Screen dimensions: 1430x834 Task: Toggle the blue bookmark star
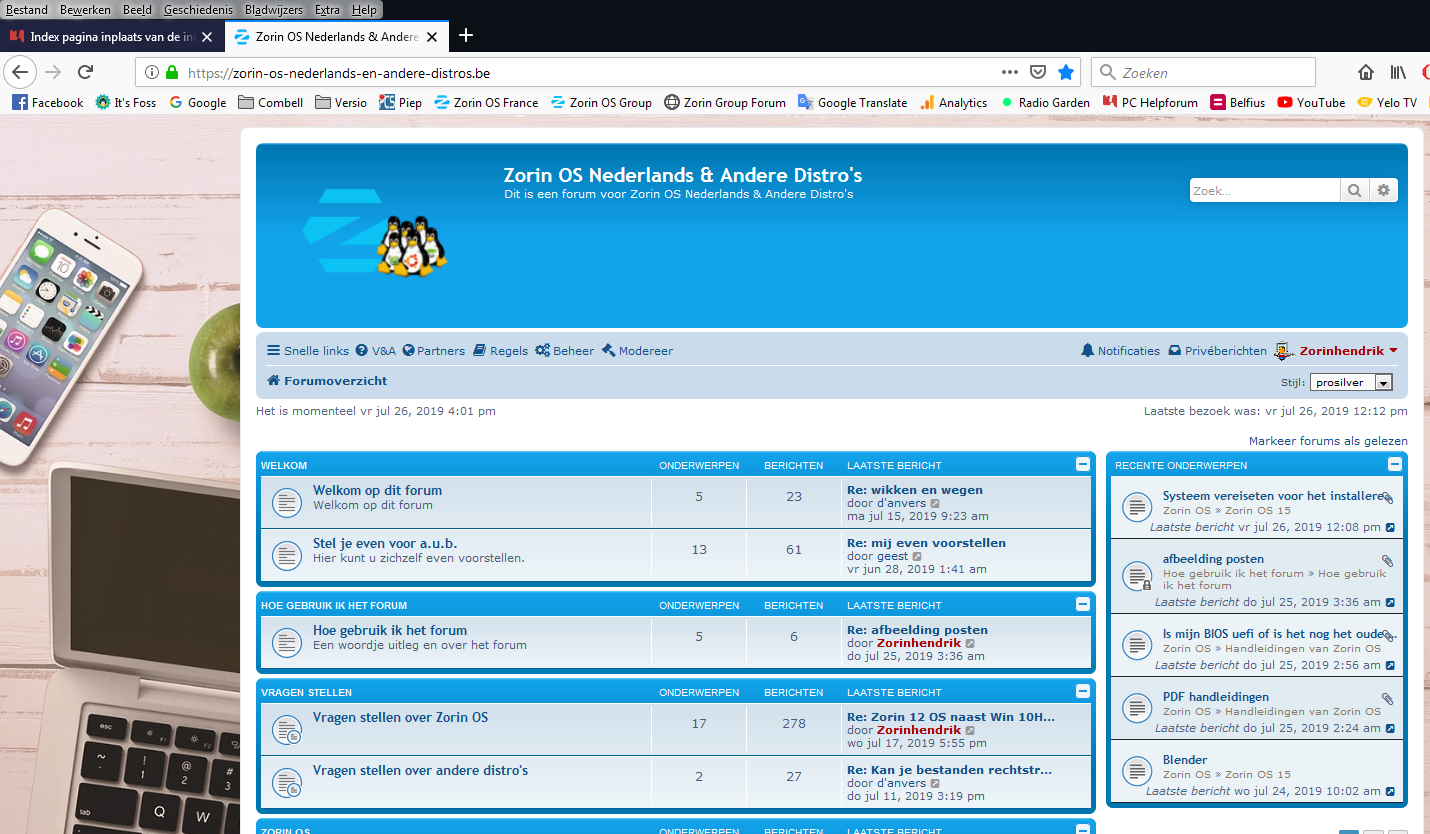1066,72
